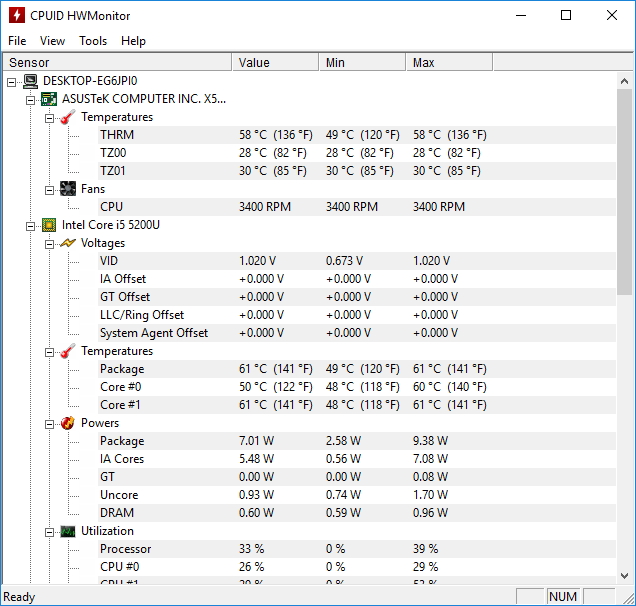Image resolution: width=636 pixels, height=606 pixels.
Task: Click the 3400 RPM fan Value cell
Action: point(265,207)
